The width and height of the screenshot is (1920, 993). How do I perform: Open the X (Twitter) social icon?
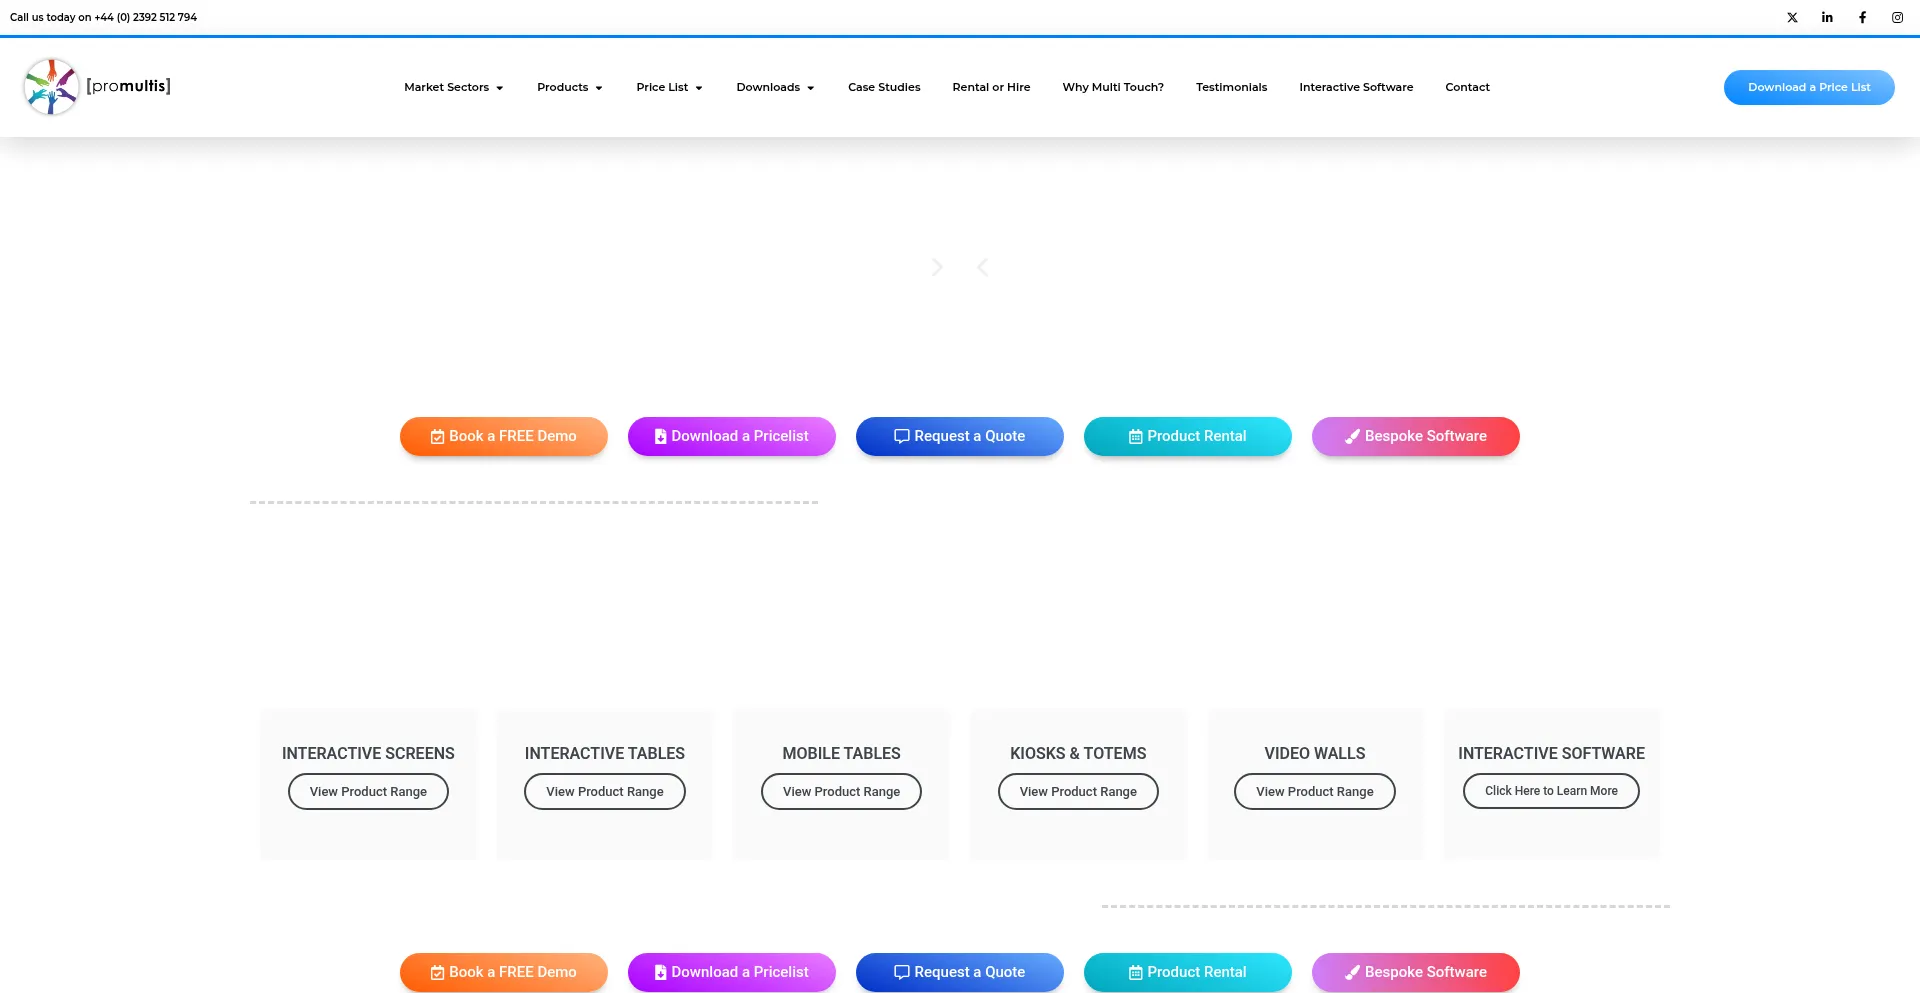(1792, 17)
